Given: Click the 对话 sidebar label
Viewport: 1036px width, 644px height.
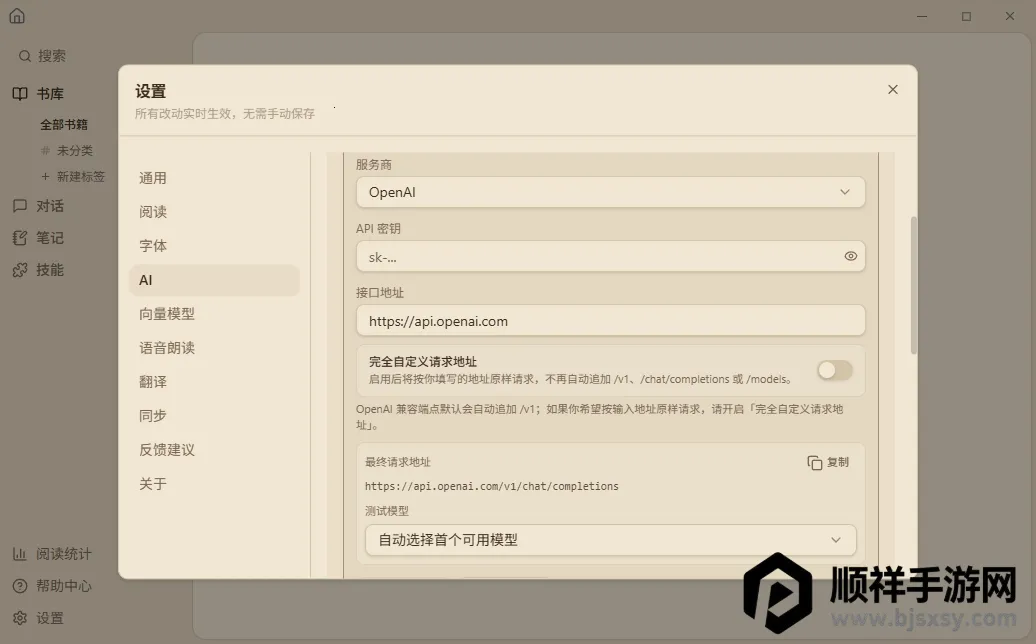Looking at the screenshot, I should [x=50, y=206].
